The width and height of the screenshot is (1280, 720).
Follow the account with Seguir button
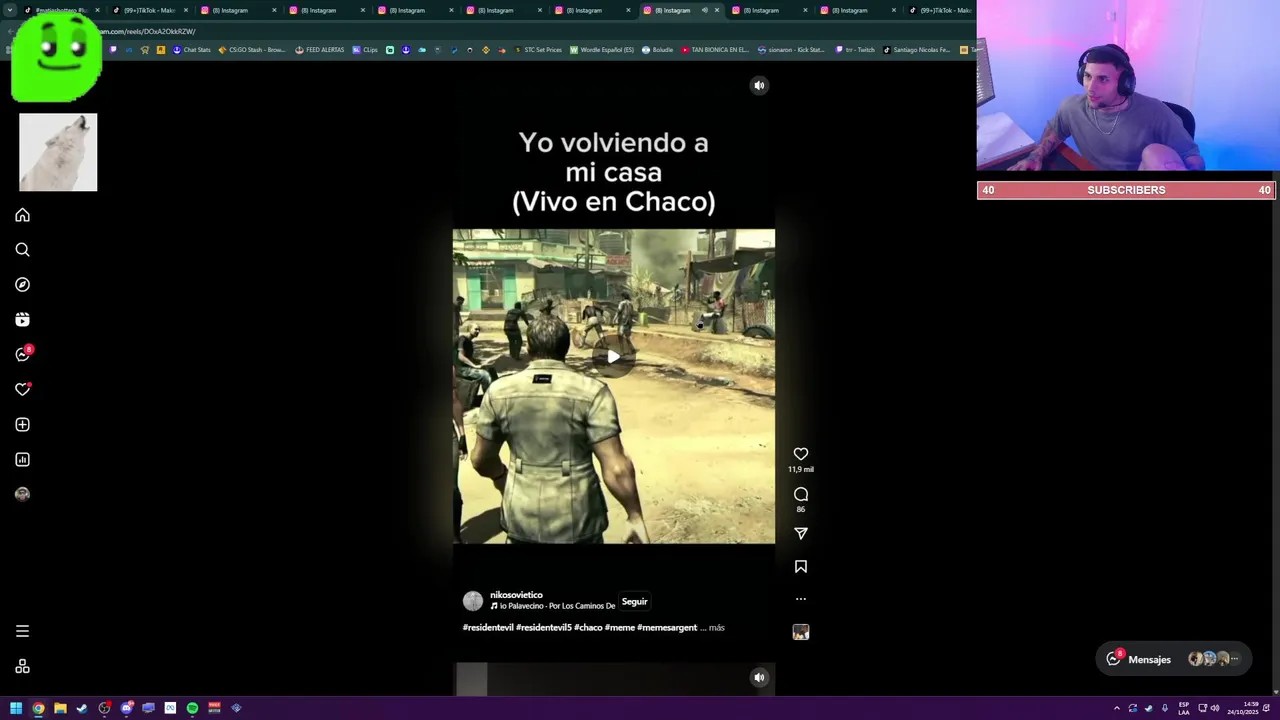[635, 602]
